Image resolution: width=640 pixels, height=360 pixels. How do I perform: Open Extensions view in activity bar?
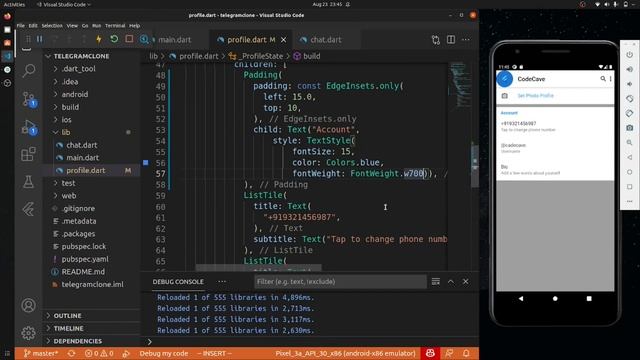28,154
